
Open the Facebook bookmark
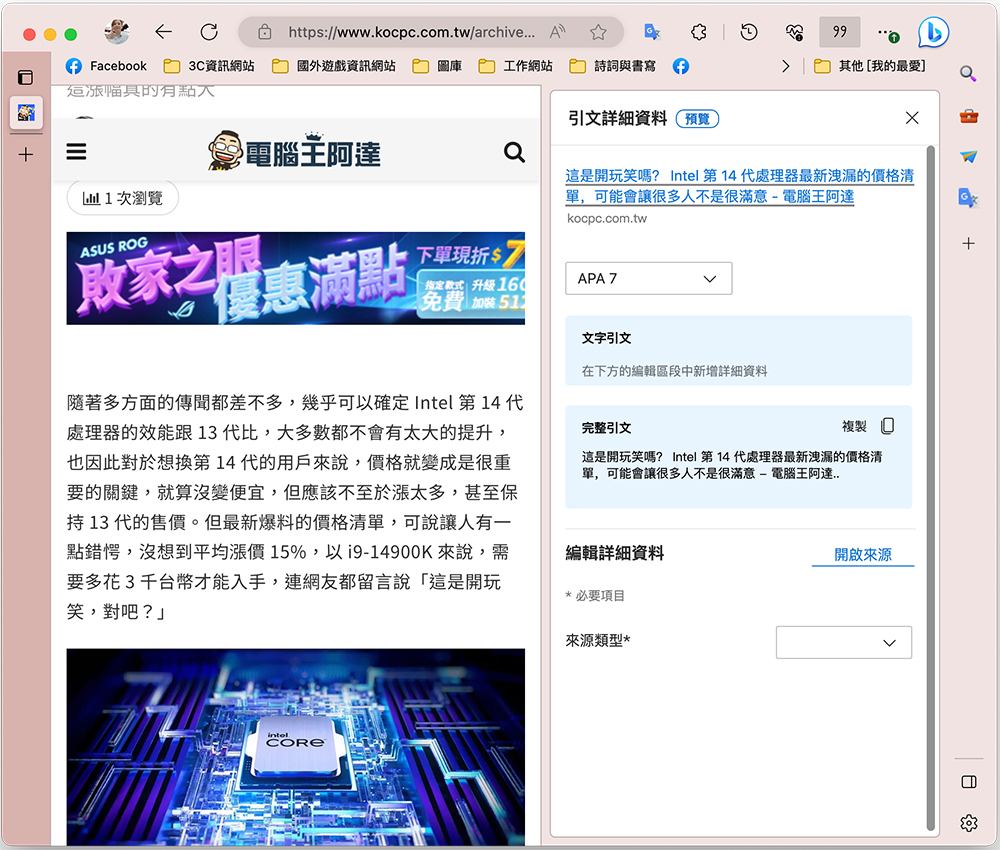click(107, 66)
